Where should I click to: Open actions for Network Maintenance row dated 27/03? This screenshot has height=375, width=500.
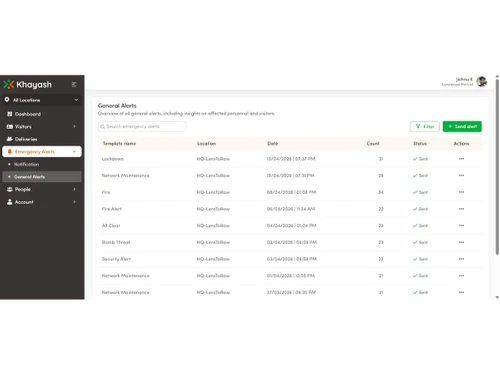coord(461,292)
